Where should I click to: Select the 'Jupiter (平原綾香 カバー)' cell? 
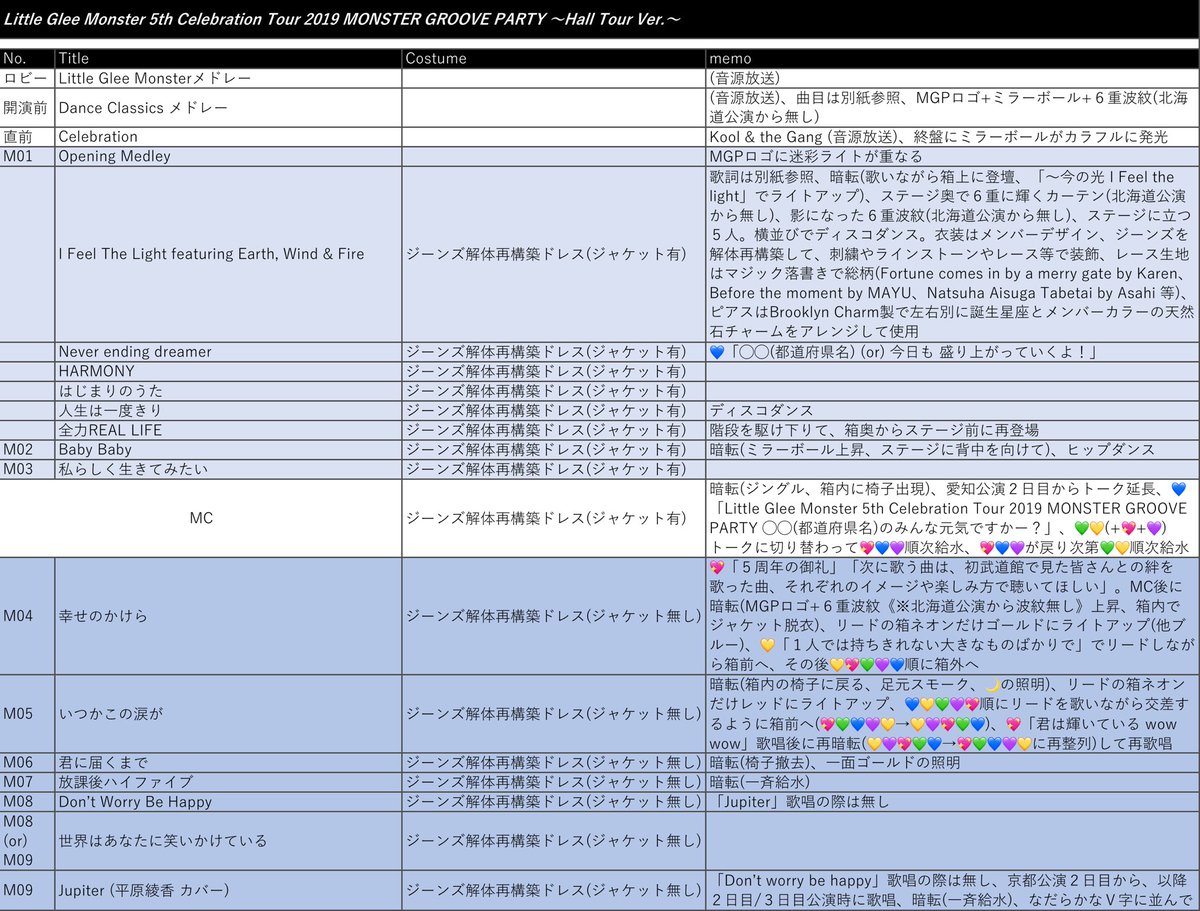229,890
